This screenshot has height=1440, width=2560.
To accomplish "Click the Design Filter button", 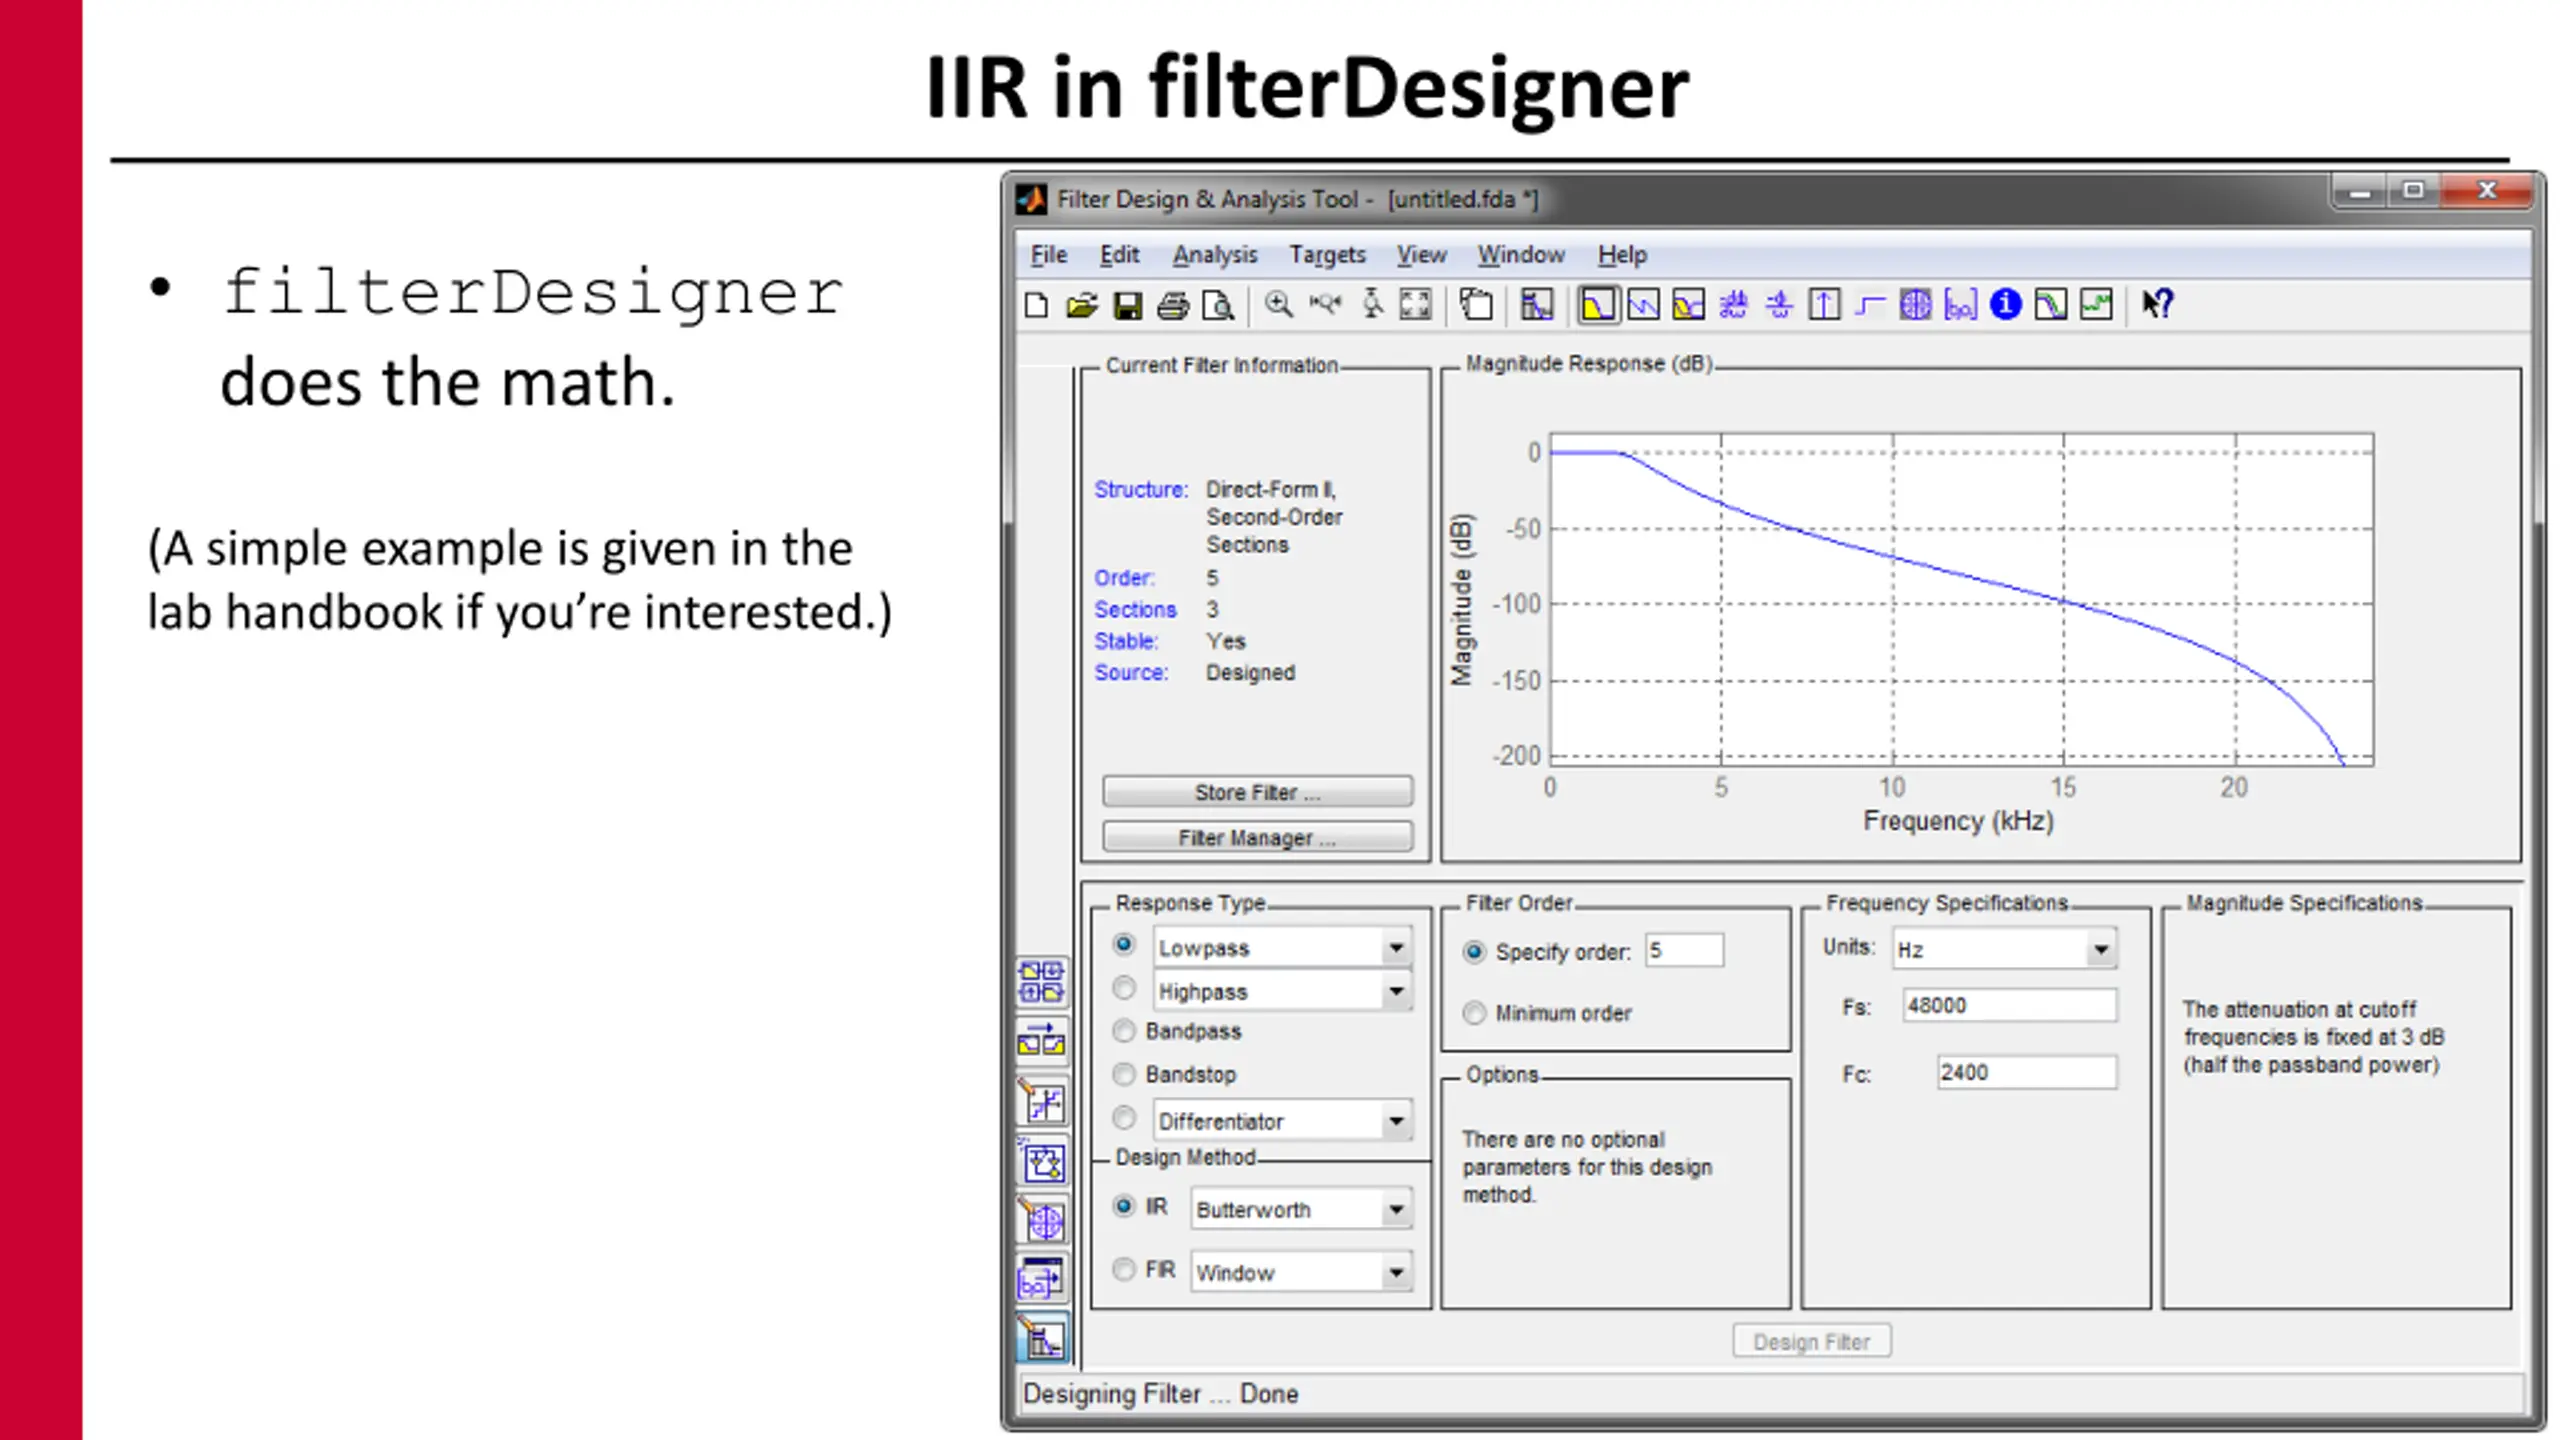I will tap(1811, 1341).
